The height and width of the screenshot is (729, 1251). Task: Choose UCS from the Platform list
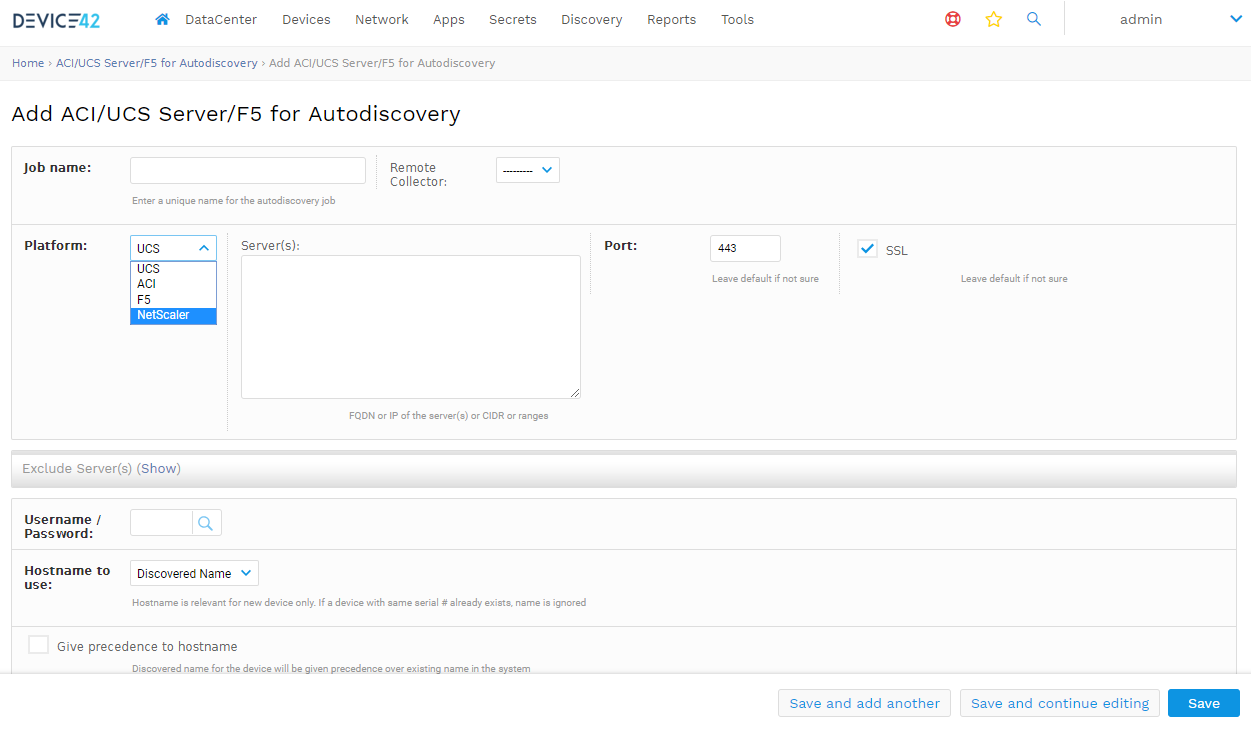[x=173, y=269]
